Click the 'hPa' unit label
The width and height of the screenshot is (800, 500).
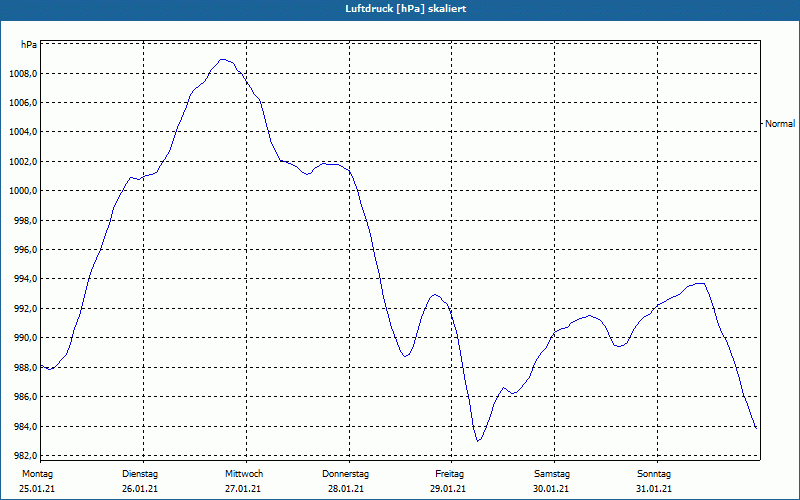29,45
